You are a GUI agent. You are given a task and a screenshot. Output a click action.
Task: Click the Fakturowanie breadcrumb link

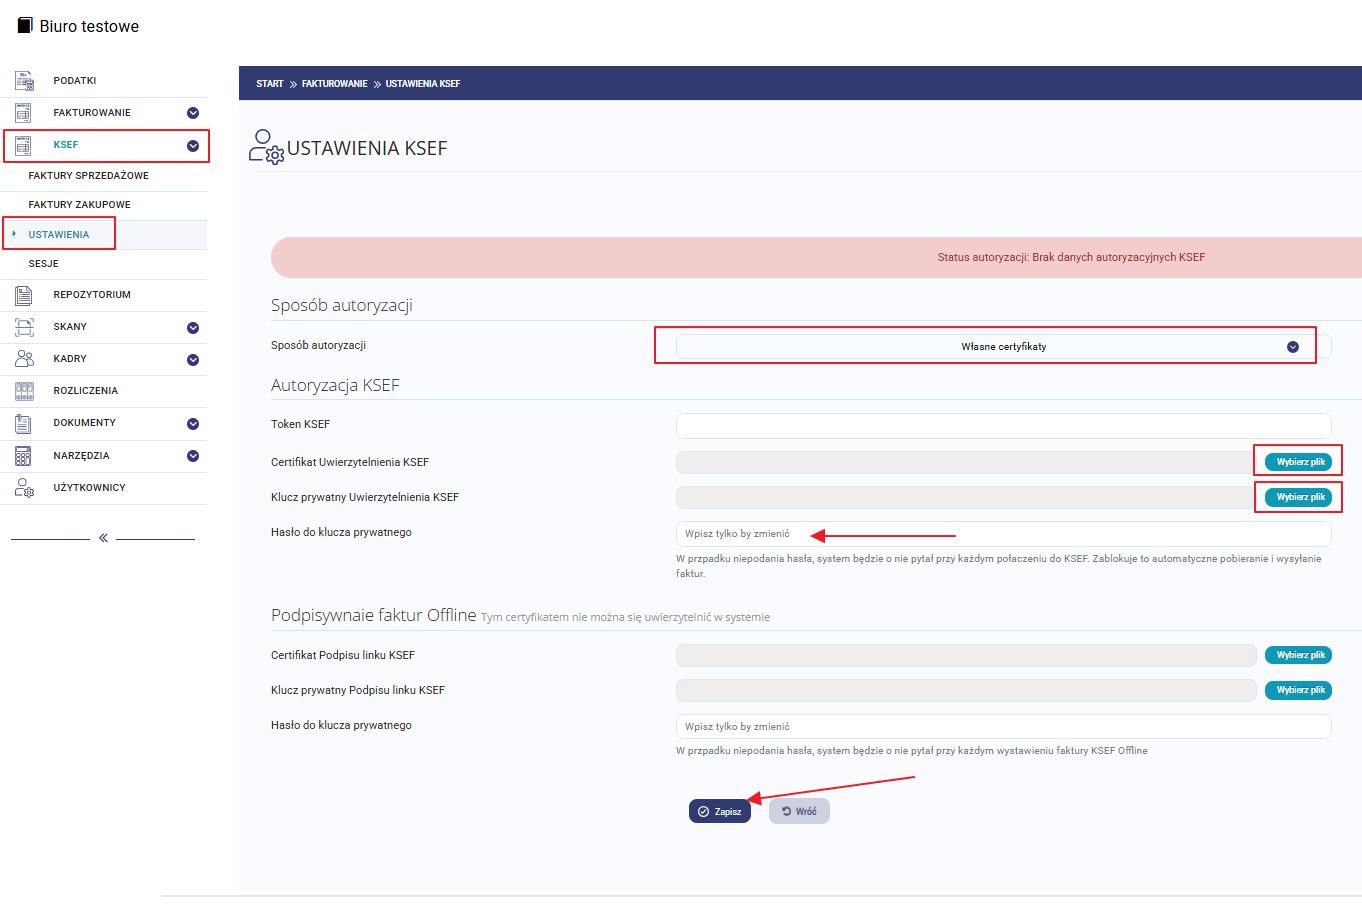click(x=335, y=84)
